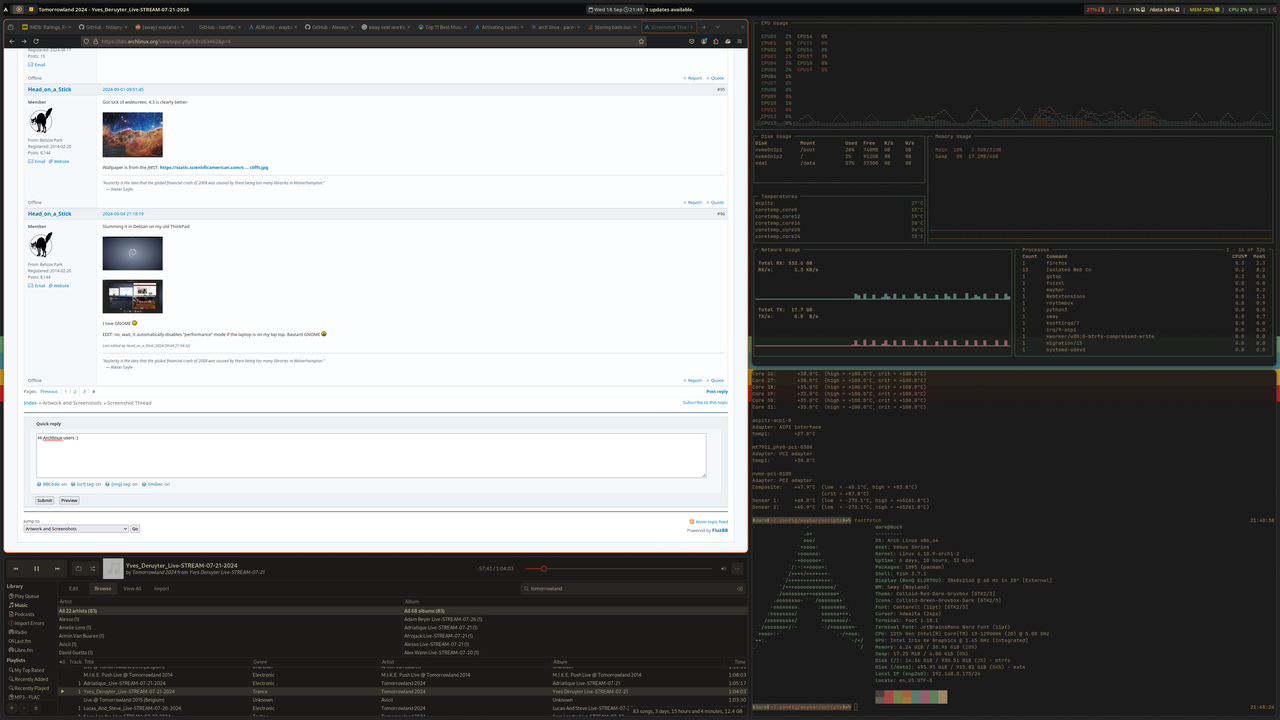Open Smilies help link
1280x720 pixels.
pos(155,484)
